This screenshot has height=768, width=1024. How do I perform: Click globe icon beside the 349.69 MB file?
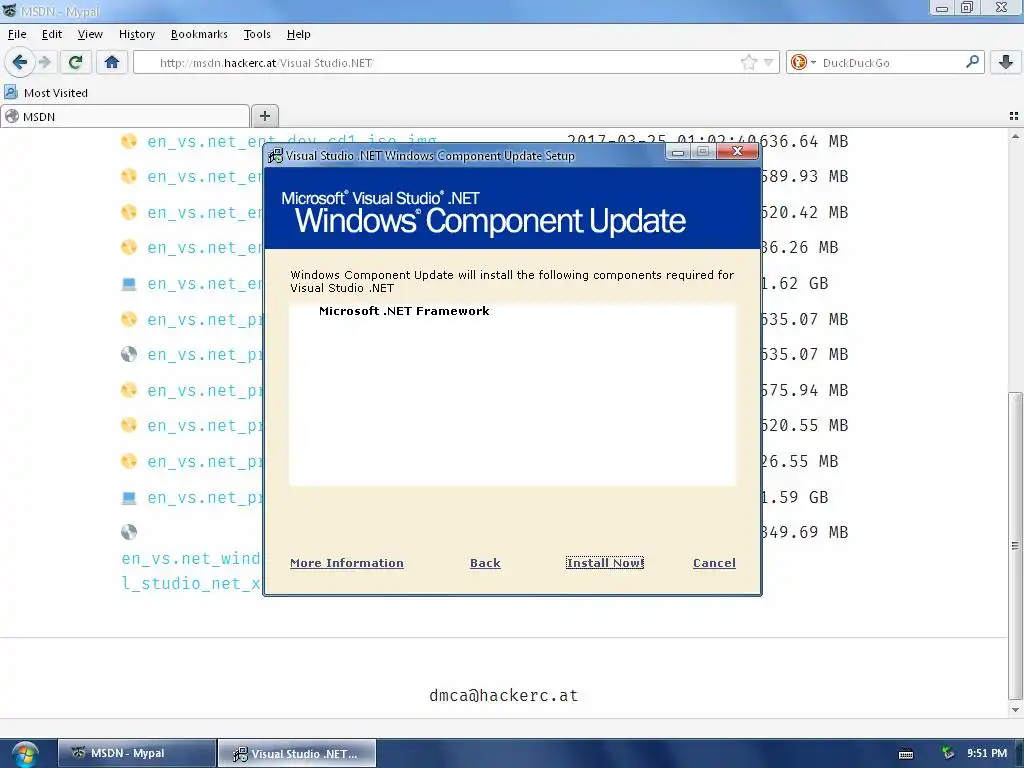[129, 532]
